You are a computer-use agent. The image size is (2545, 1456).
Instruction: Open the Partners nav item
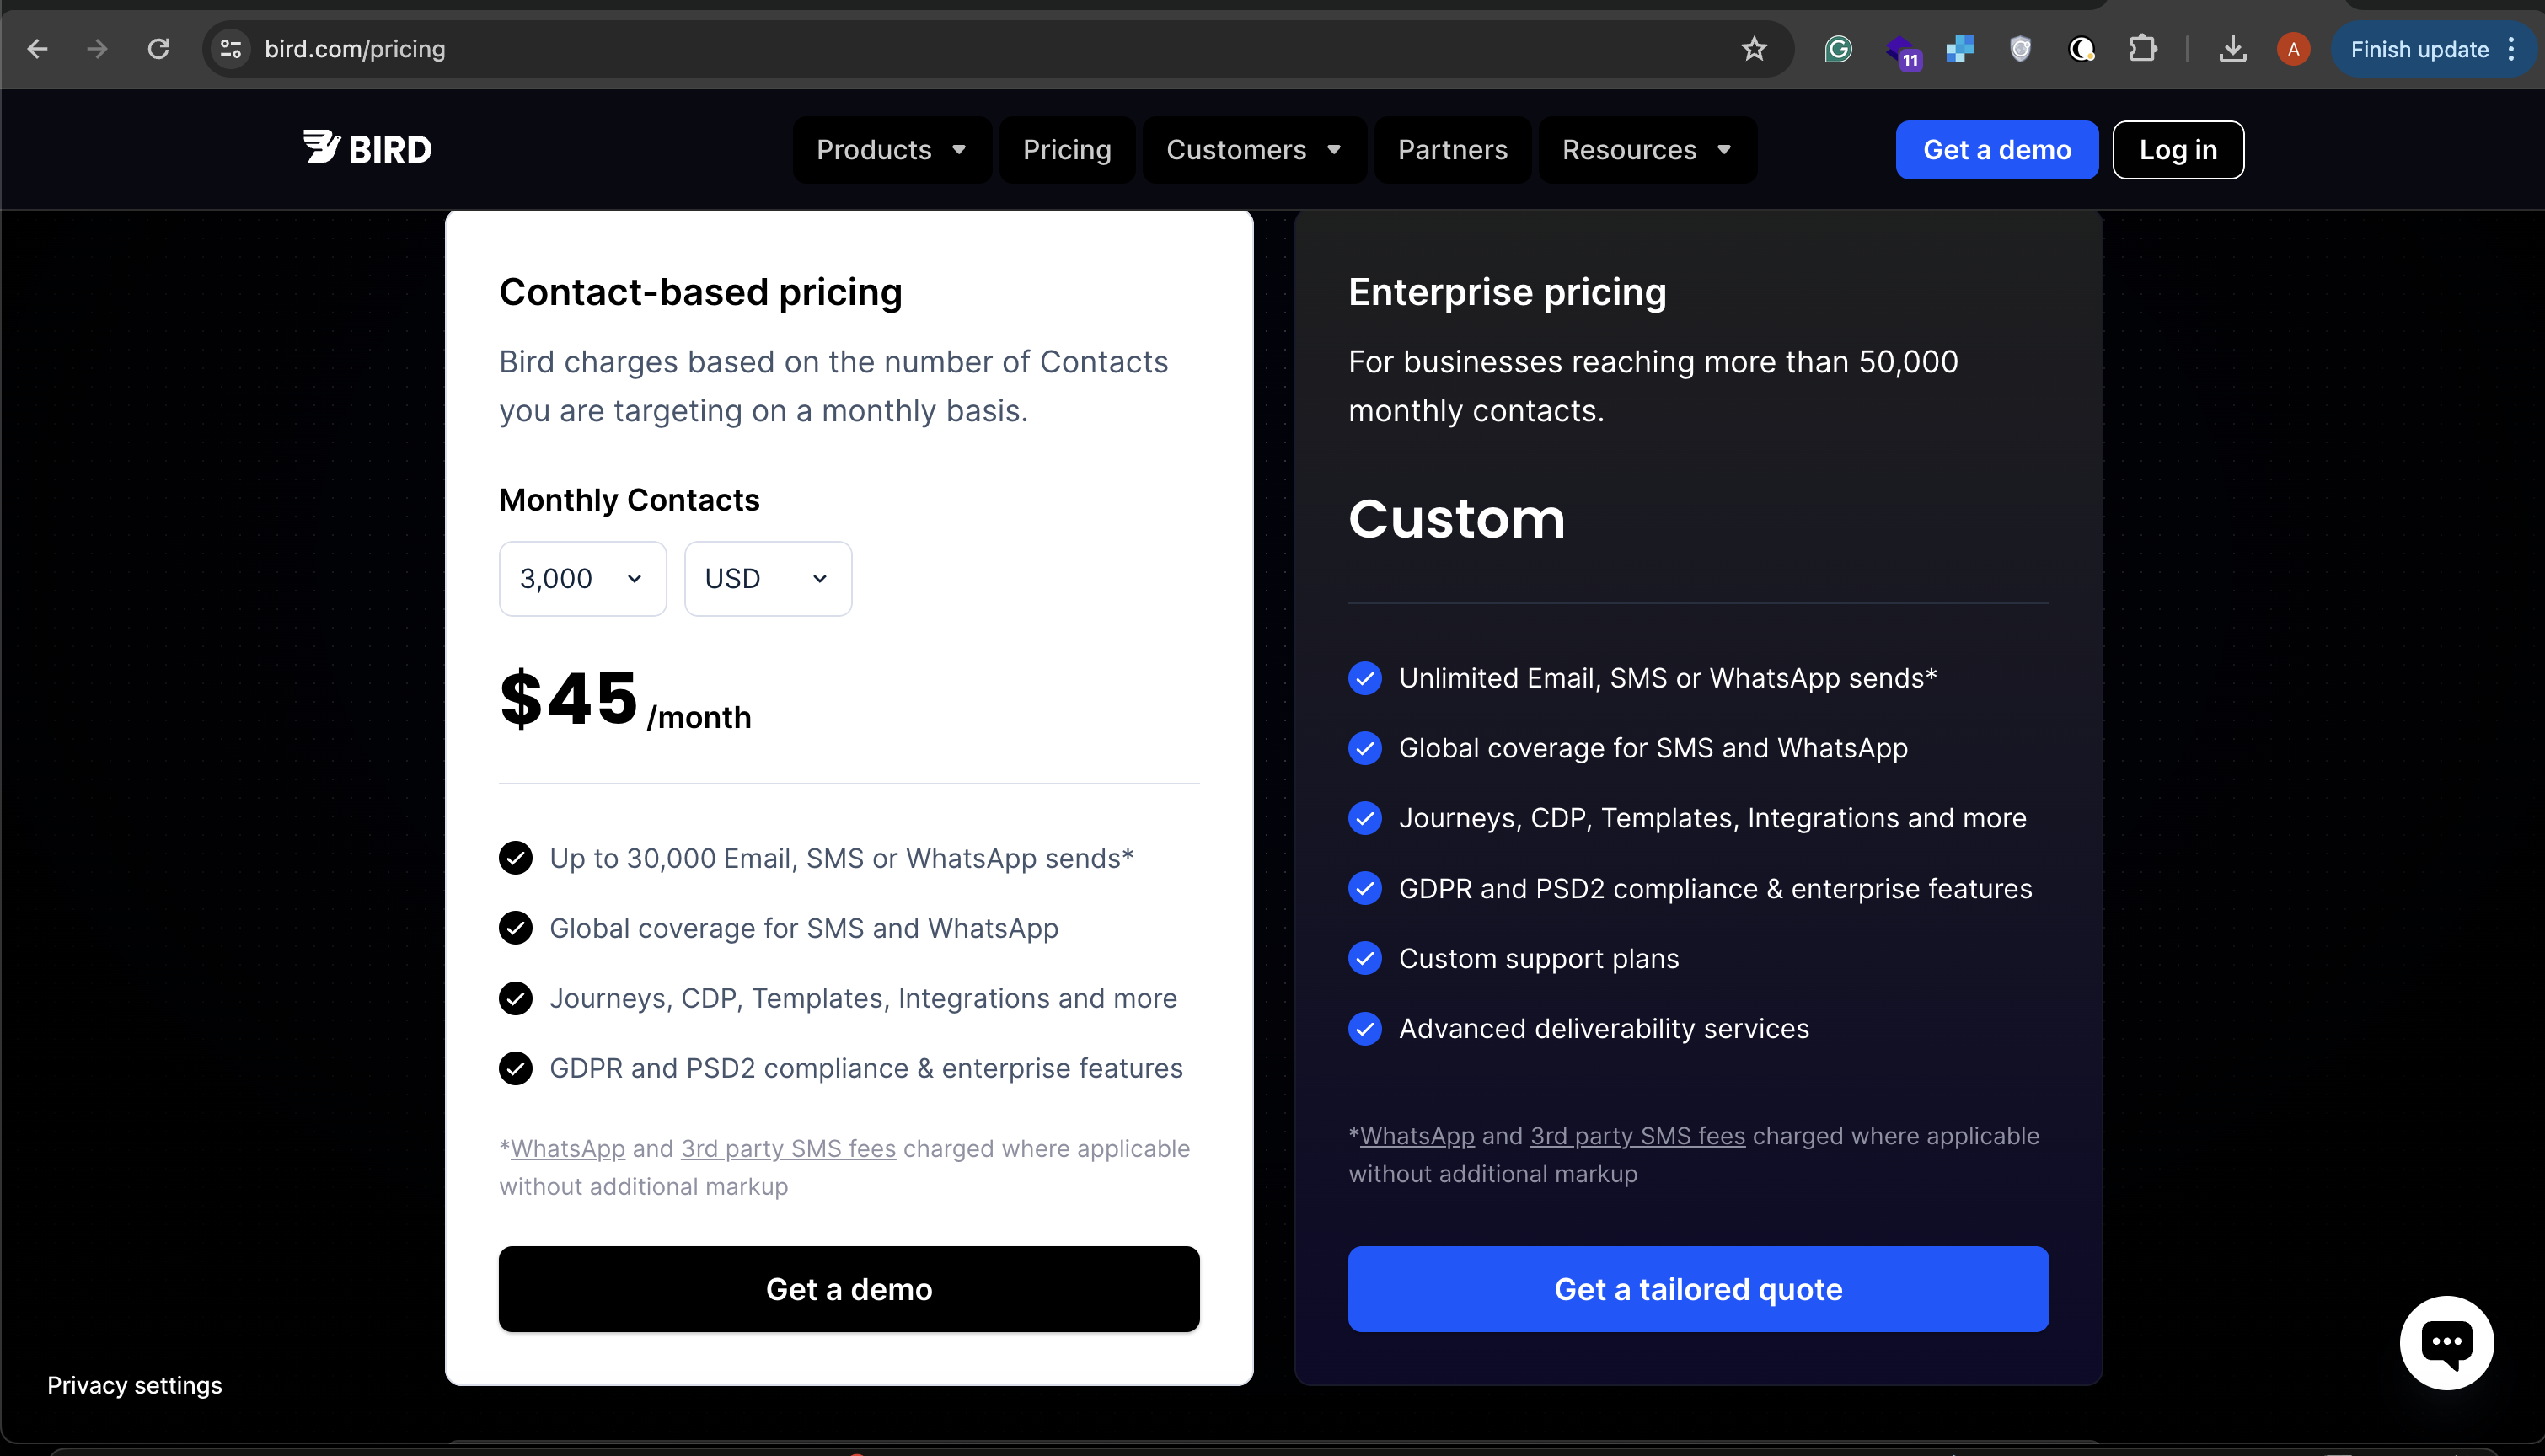coord(1451,149)
